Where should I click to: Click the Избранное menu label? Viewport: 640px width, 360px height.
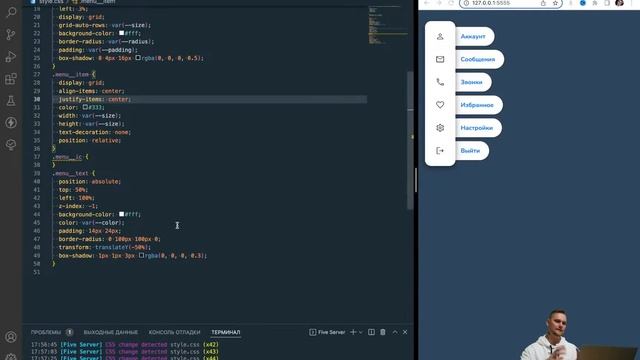point(477,105)
